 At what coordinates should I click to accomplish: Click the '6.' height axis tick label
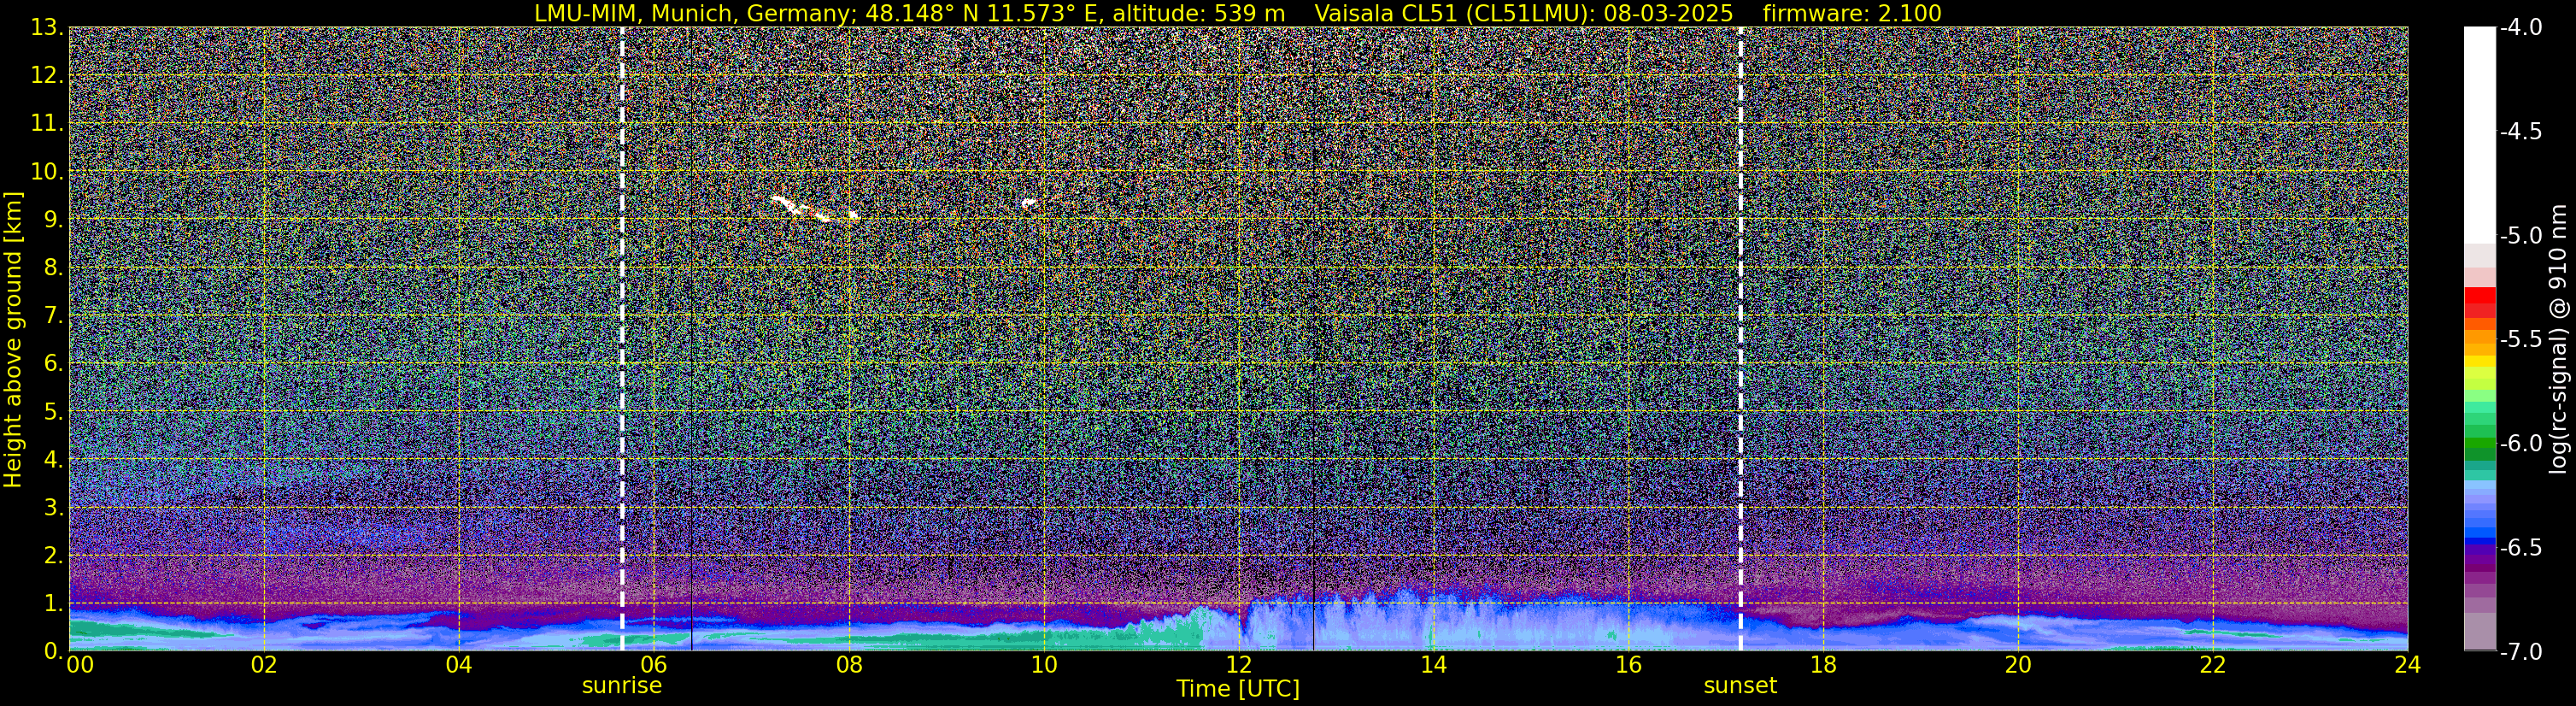click(x=54, y=364)
